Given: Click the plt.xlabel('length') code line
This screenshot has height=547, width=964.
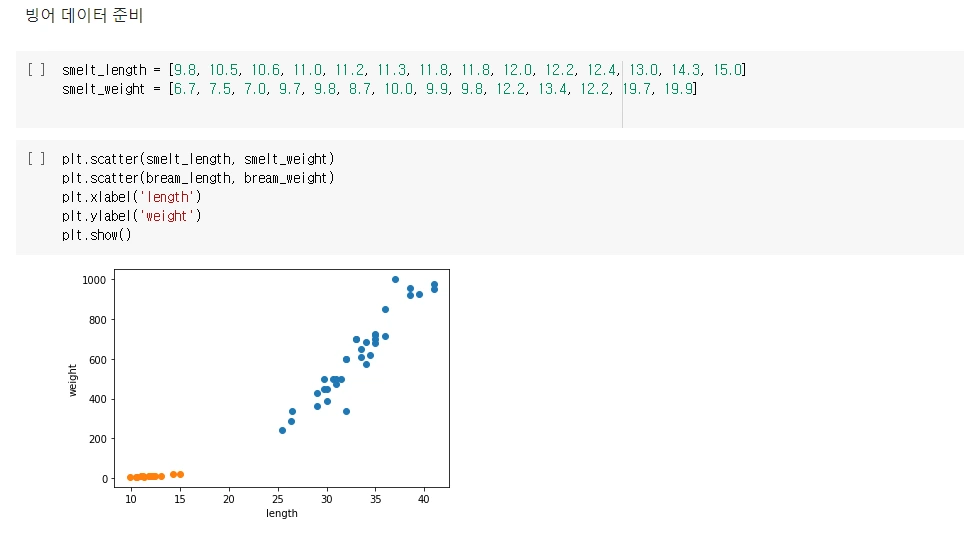Looking at the screenshot, I should 132,197.
